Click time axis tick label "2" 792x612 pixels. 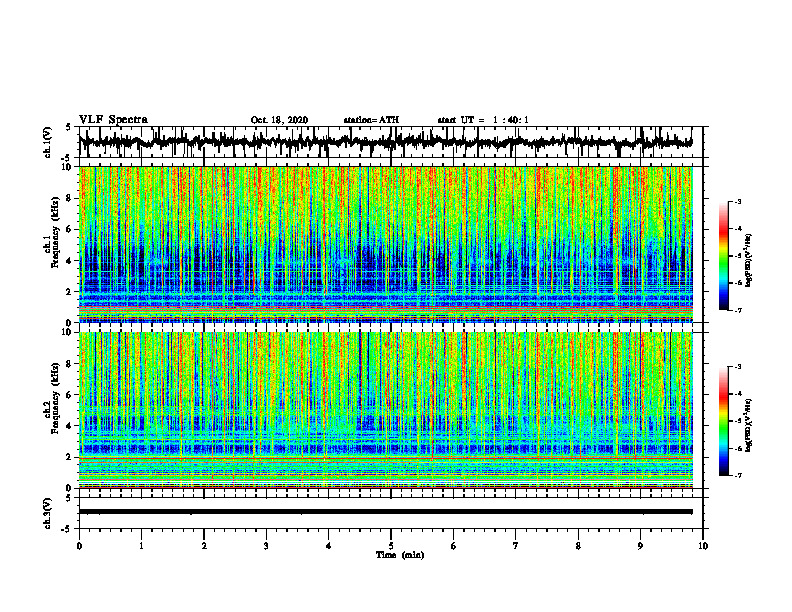pos(204,546)
